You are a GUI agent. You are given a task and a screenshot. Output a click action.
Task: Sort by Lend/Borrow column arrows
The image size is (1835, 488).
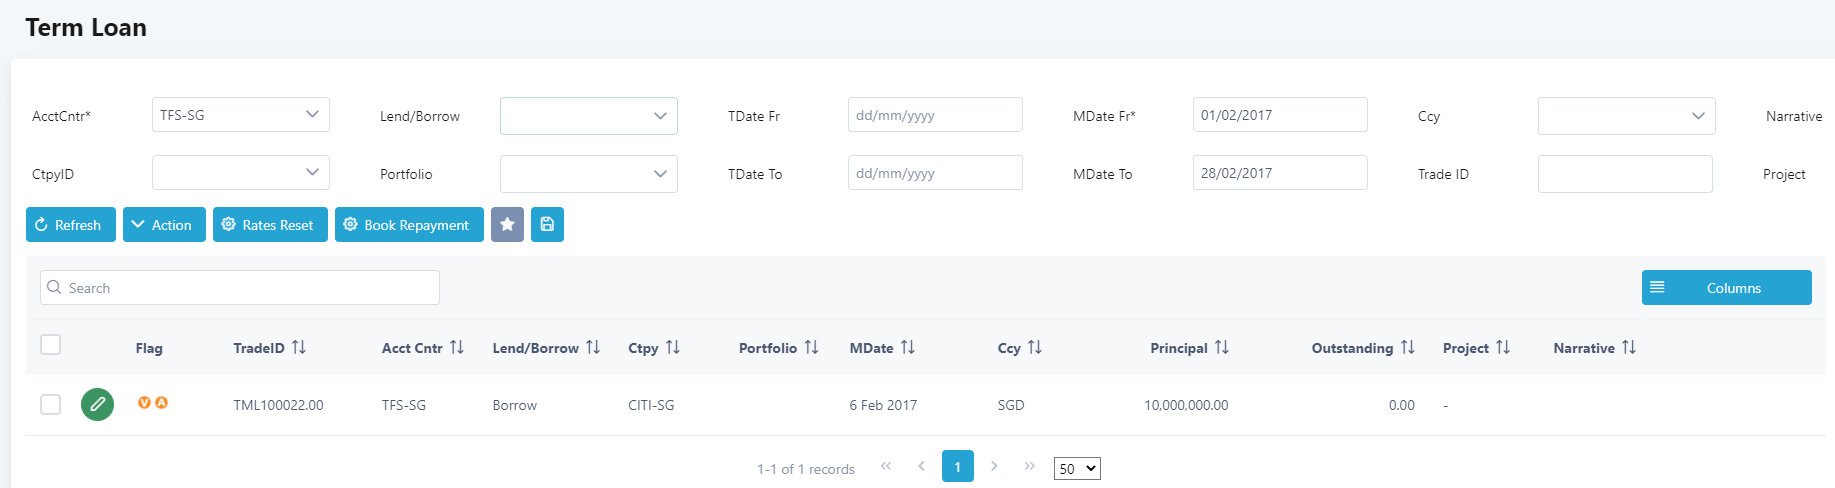593,348
